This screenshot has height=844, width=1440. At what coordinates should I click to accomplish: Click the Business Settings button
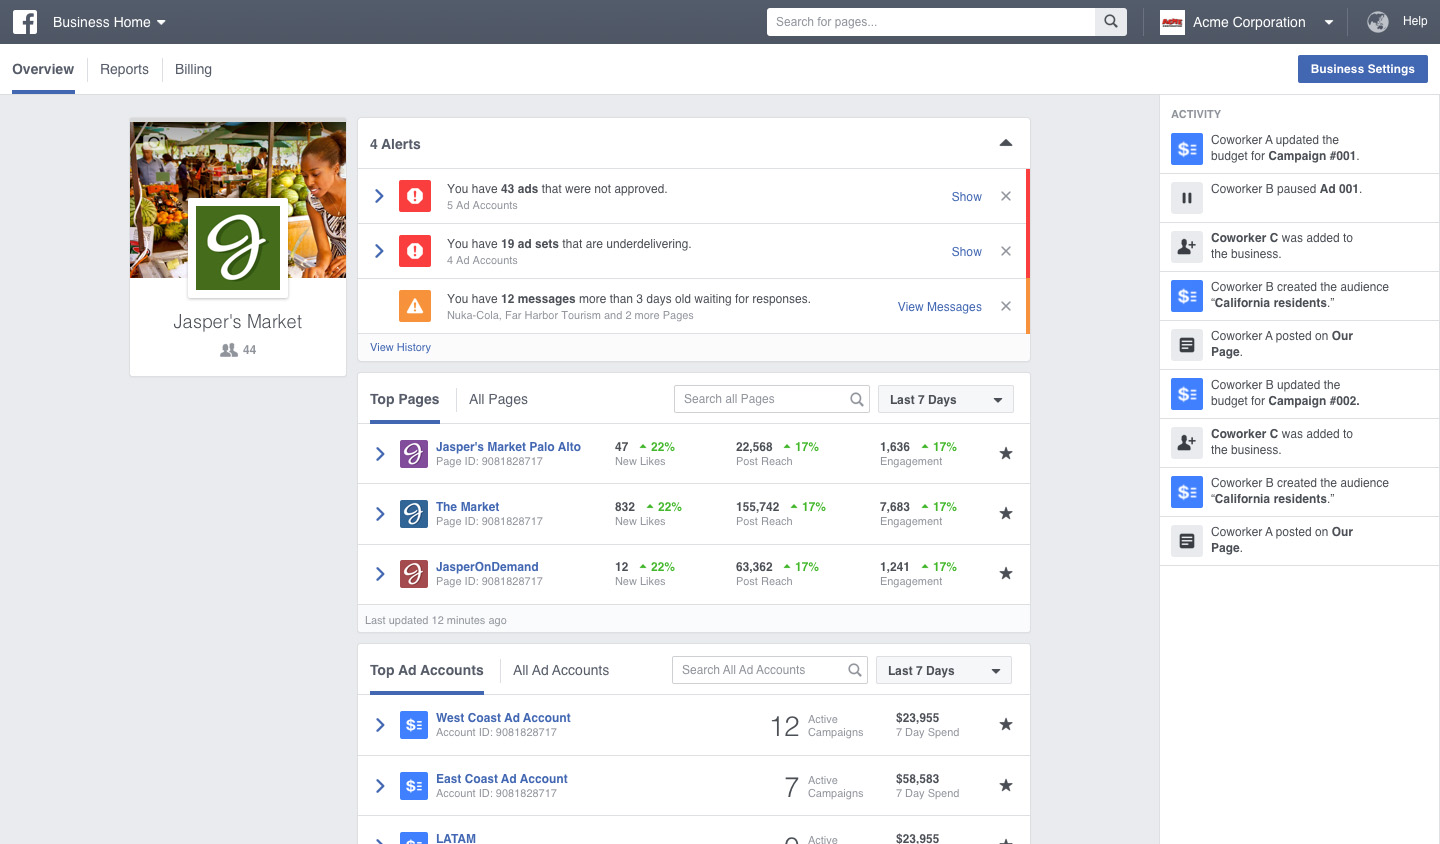tap(1363, 69)
